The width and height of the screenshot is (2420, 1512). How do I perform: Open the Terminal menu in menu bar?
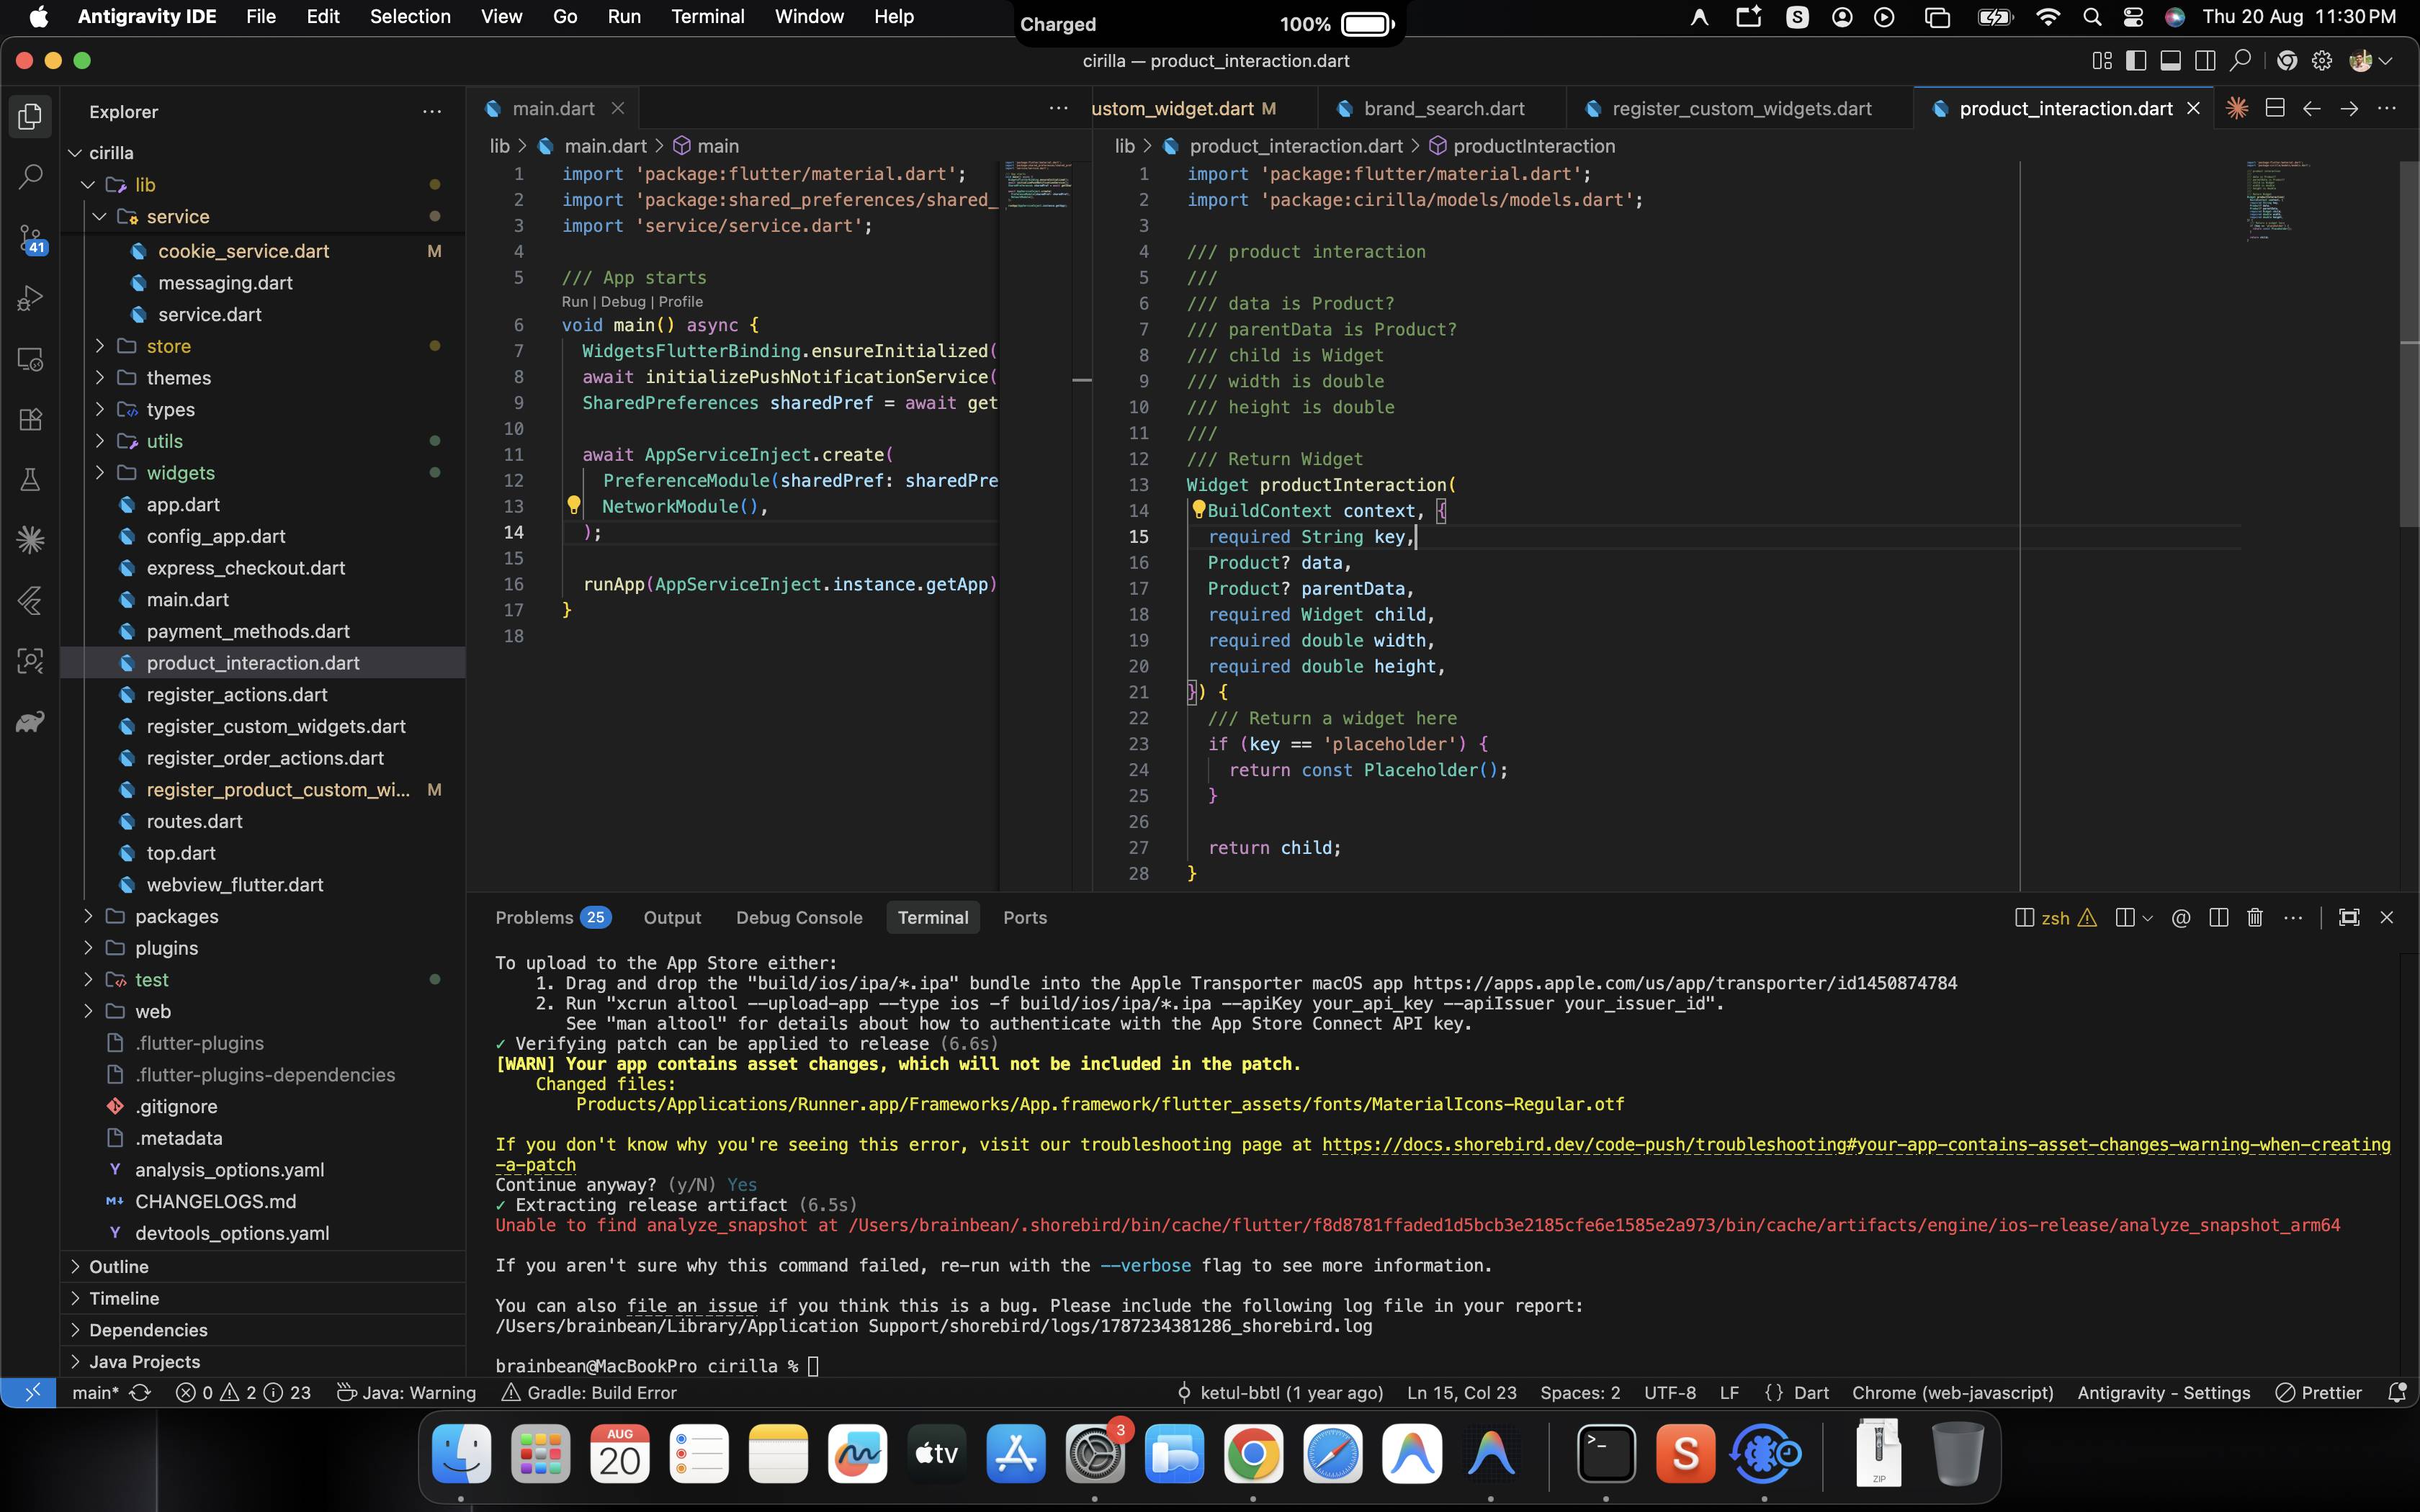(x=707, y=17)
